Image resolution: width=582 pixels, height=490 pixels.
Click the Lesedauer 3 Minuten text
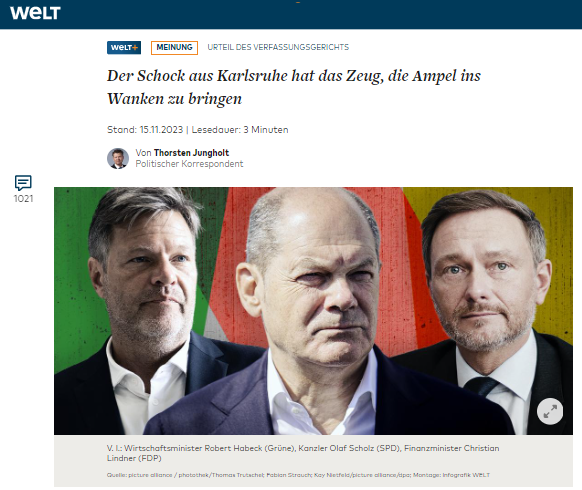coord(240,130)
